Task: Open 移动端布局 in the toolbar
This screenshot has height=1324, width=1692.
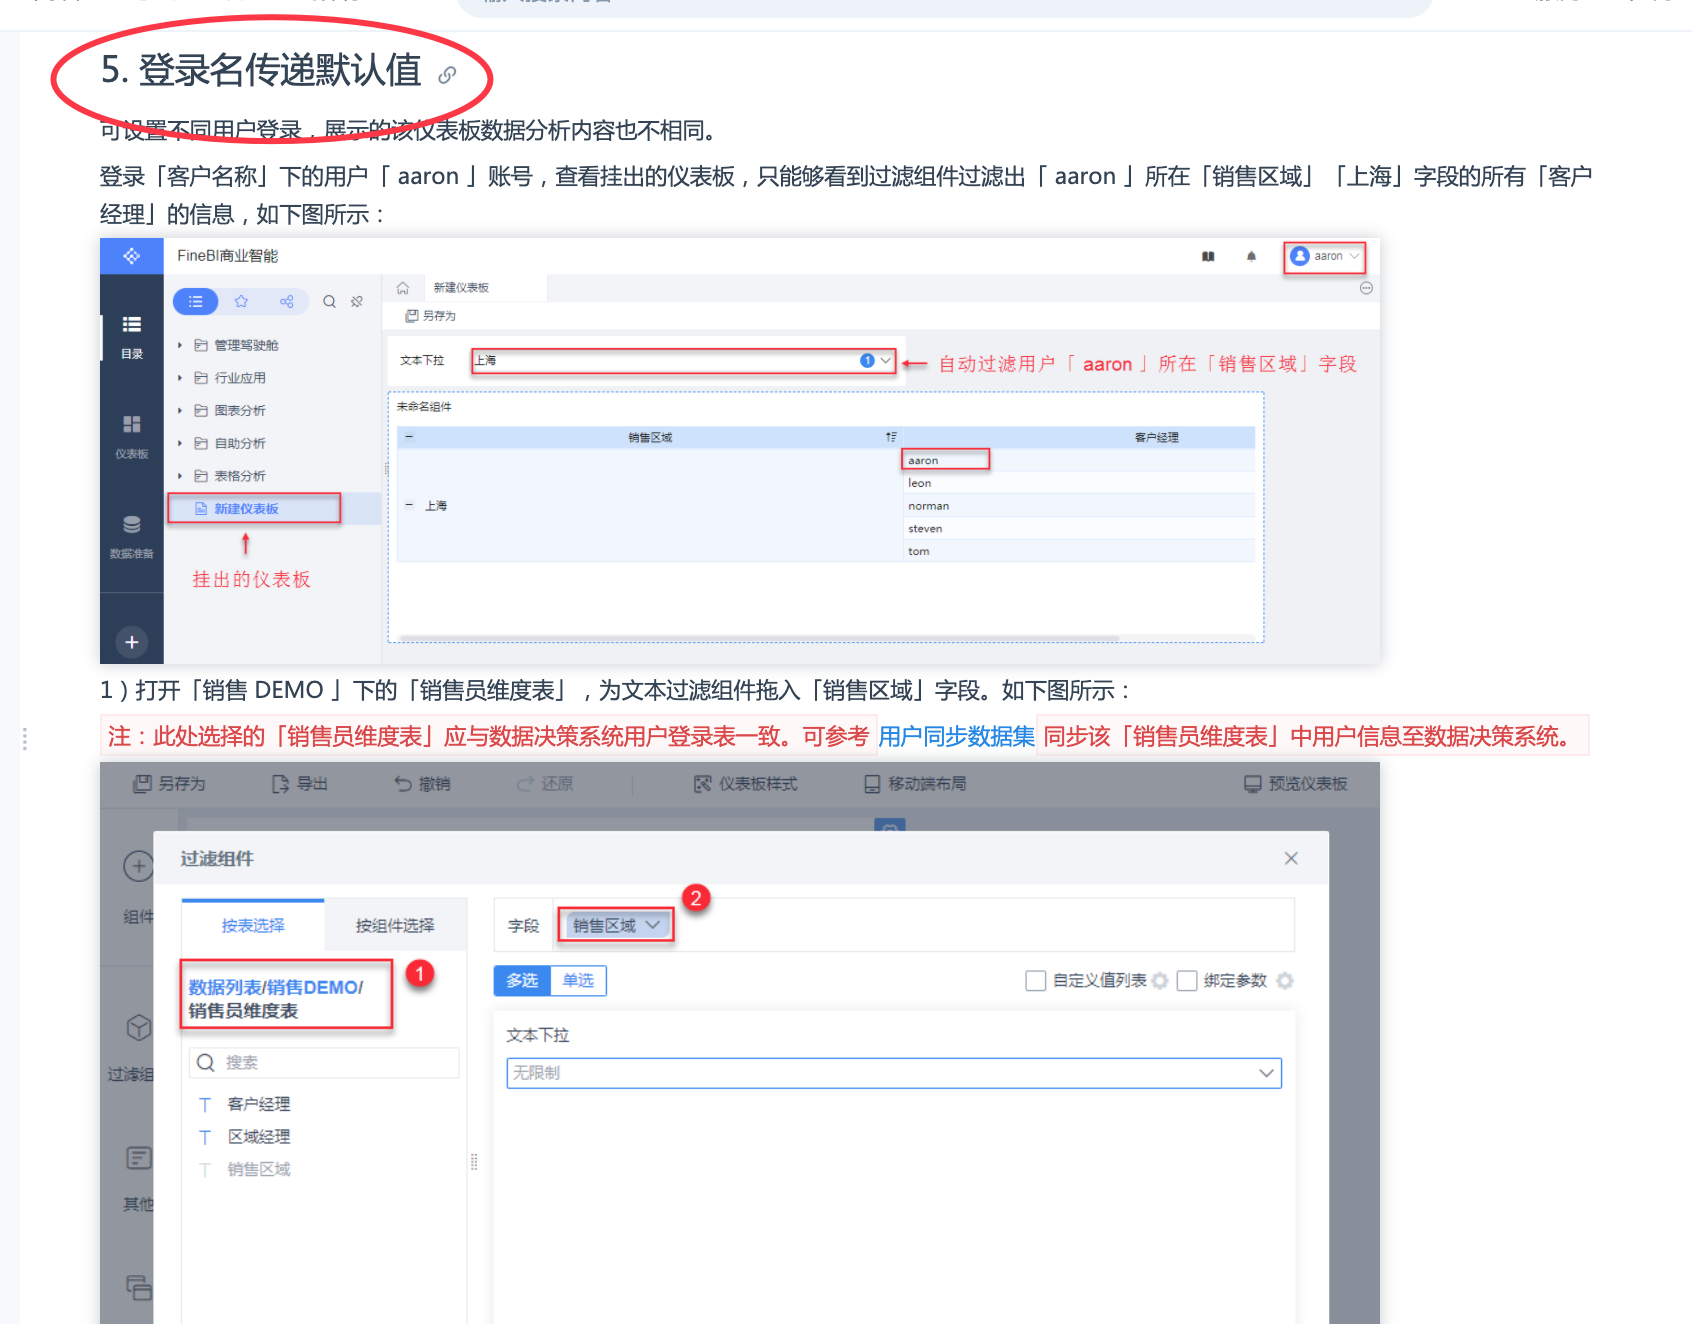Action: pos(916,784)
